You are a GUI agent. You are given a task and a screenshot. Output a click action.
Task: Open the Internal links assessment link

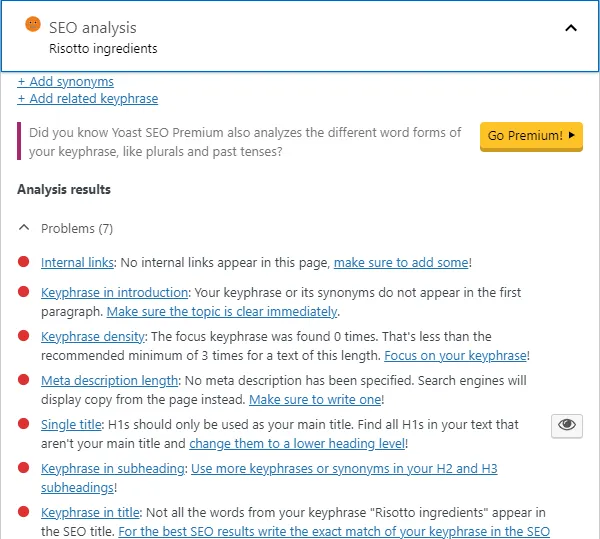tap(77, 262)
